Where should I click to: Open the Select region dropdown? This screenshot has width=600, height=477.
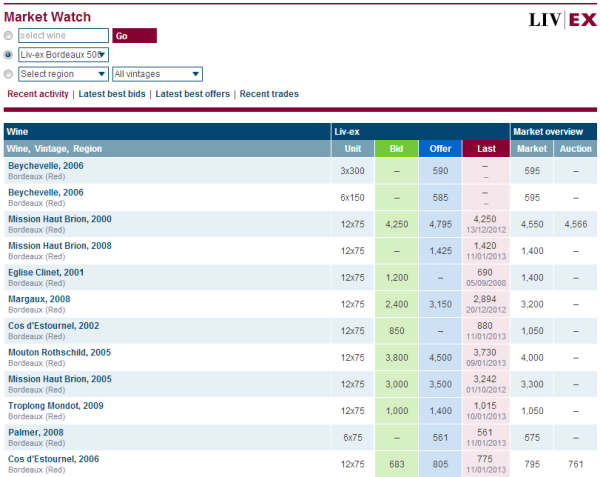tap(64, 74)
